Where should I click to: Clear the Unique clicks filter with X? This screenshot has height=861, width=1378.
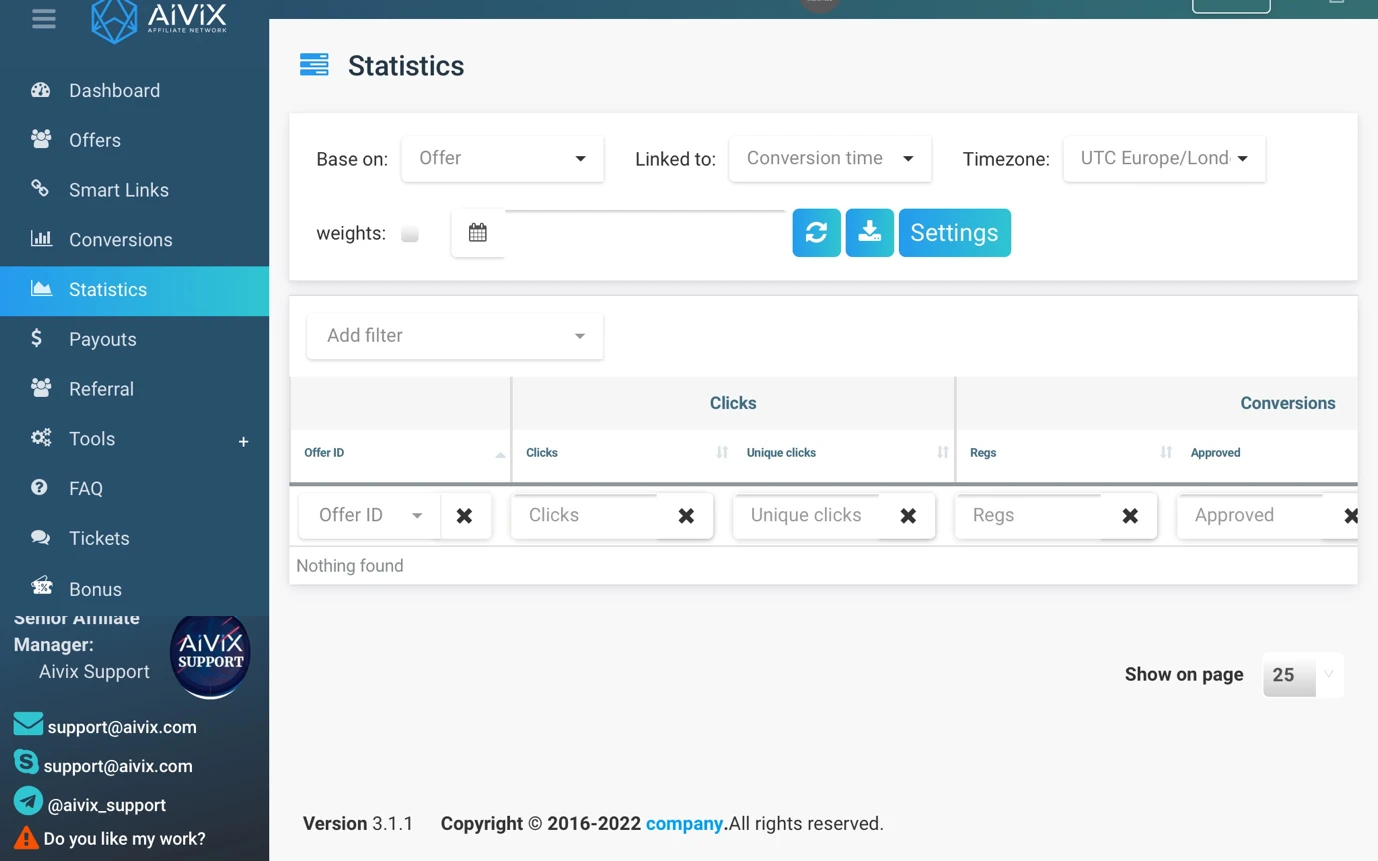908,516
